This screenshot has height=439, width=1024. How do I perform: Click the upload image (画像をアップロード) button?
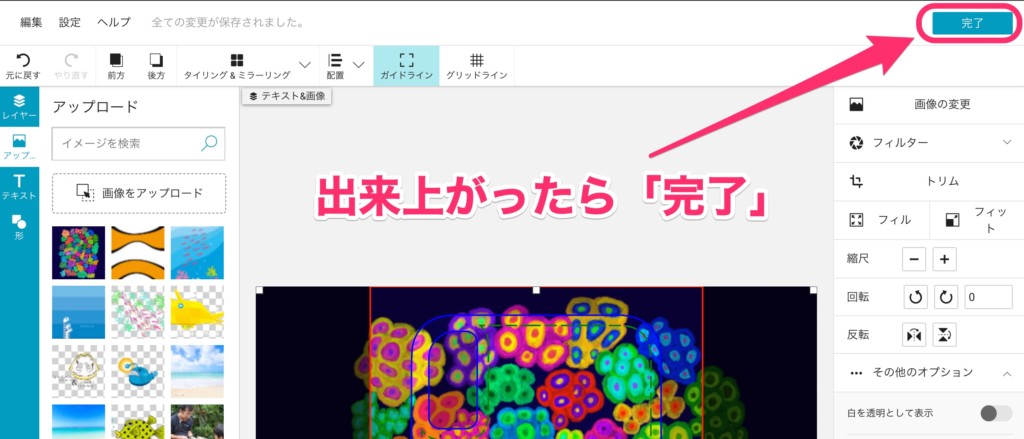(139, 193)
